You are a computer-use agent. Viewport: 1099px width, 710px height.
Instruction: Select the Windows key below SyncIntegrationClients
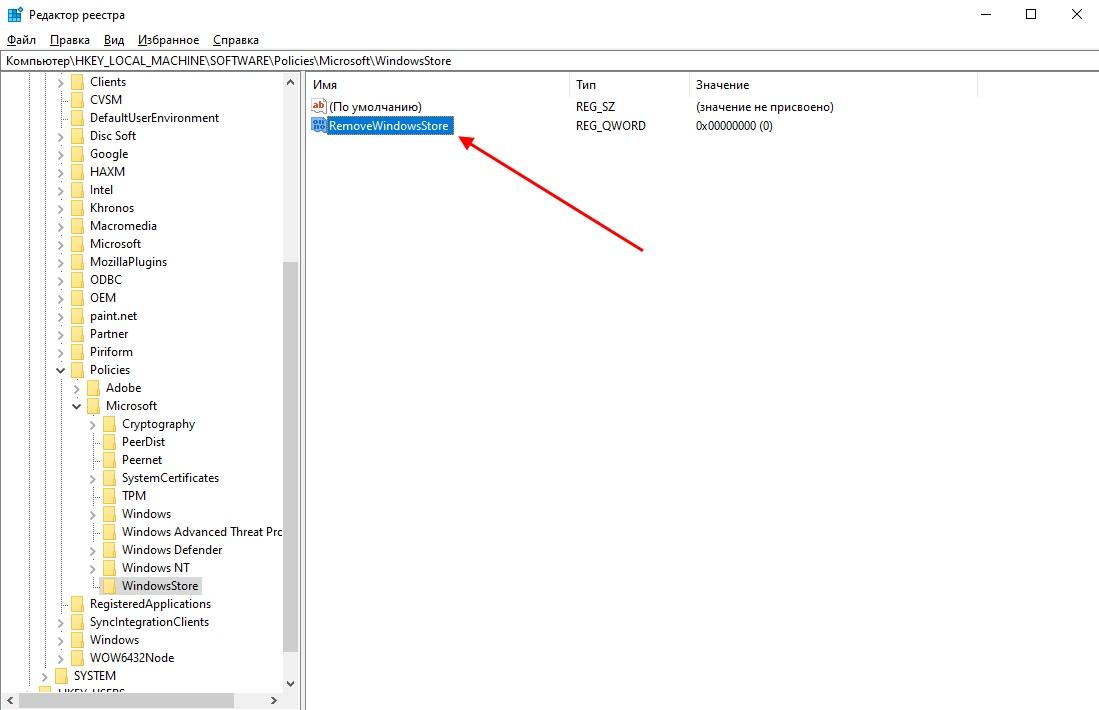(x=114, y=640)
